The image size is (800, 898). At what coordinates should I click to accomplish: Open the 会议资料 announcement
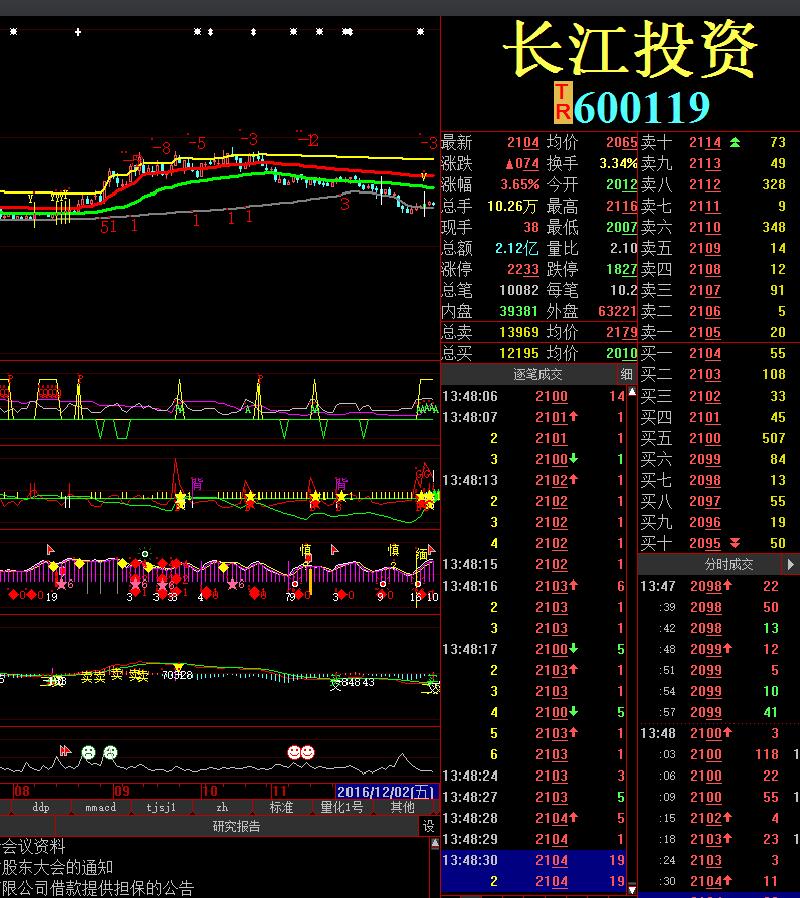point(33,846)
